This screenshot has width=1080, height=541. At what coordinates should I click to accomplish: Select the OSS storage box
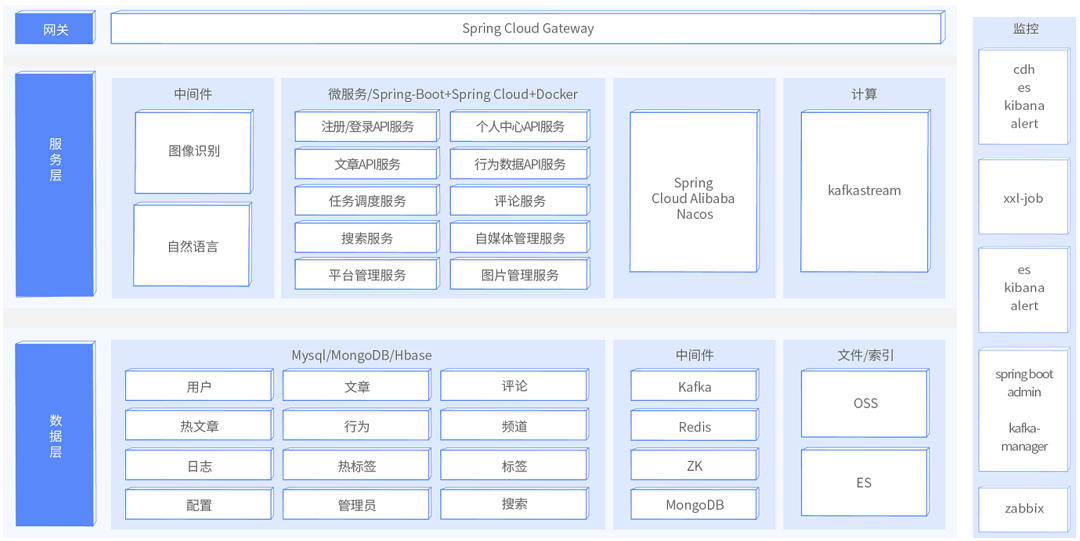tap(865, 403)
